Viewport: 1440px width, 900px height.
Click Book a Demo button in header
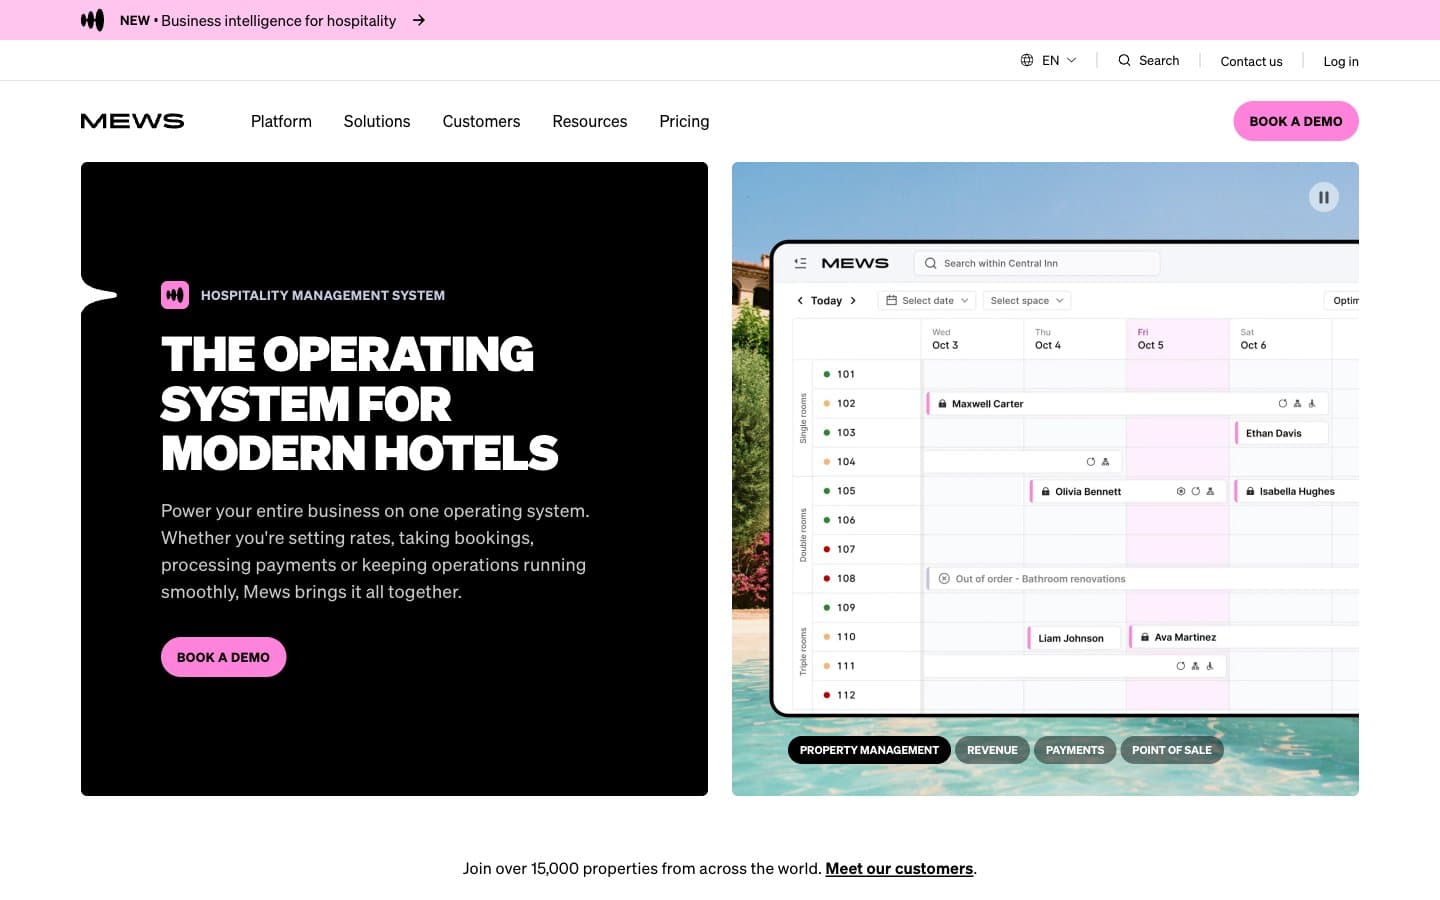point(1296,121)
